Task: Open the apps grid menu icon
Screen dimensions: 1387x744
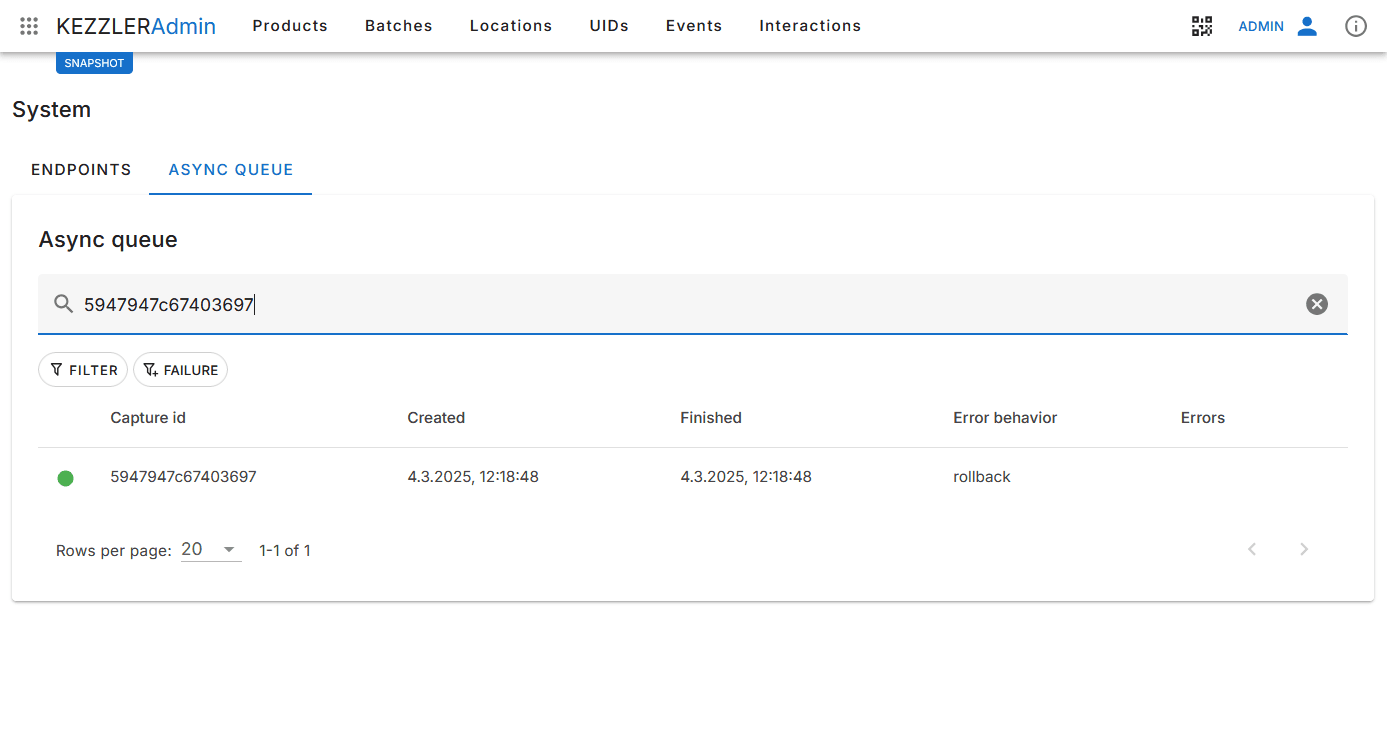Action: click(x=29, y=26)
